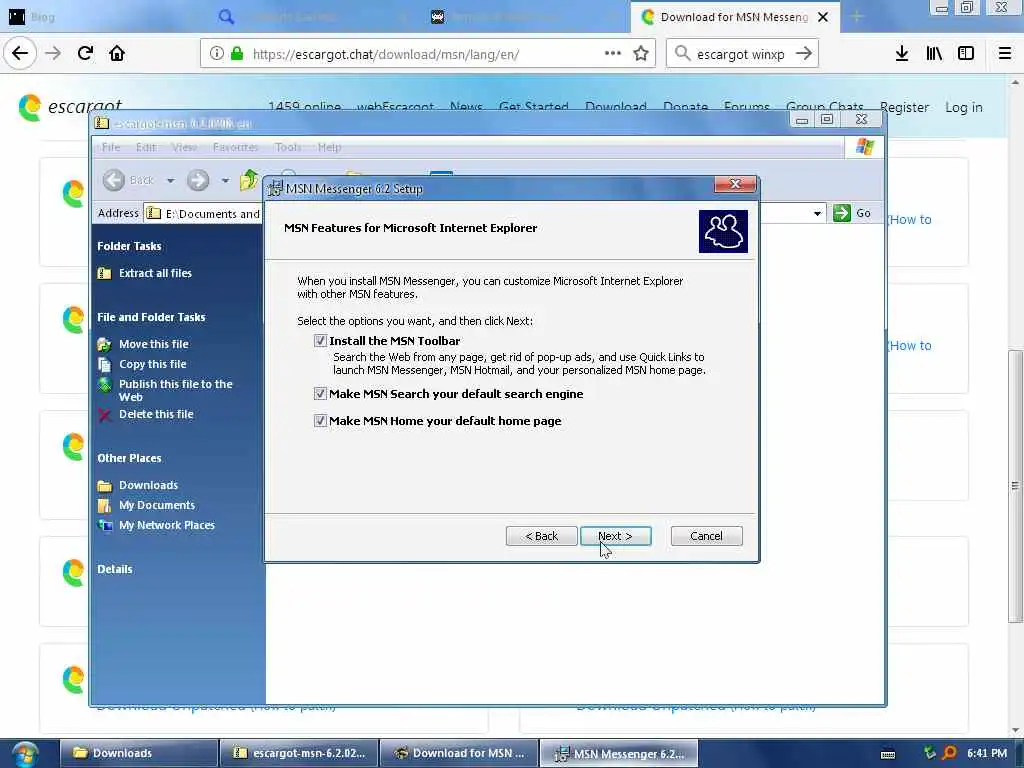Collapse the Other Places section
The image size is (1024, 768).
[x=129, y=458]
